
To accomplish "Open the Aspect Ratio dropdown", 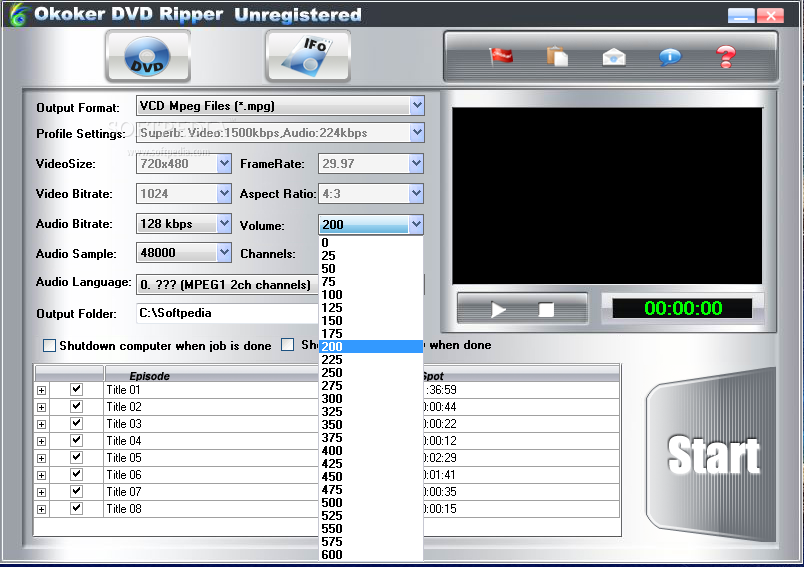I will tap(416, 193).
